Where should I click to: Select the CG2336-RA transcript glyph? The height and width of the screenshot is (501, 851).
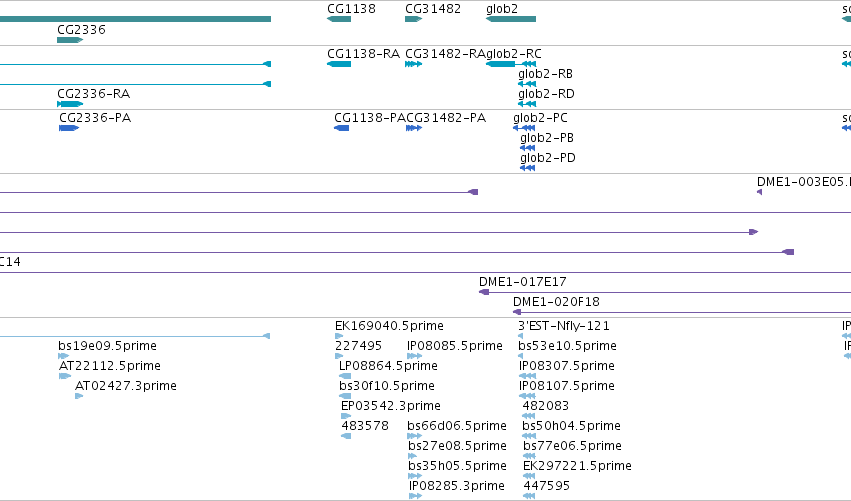click(70, 104)
